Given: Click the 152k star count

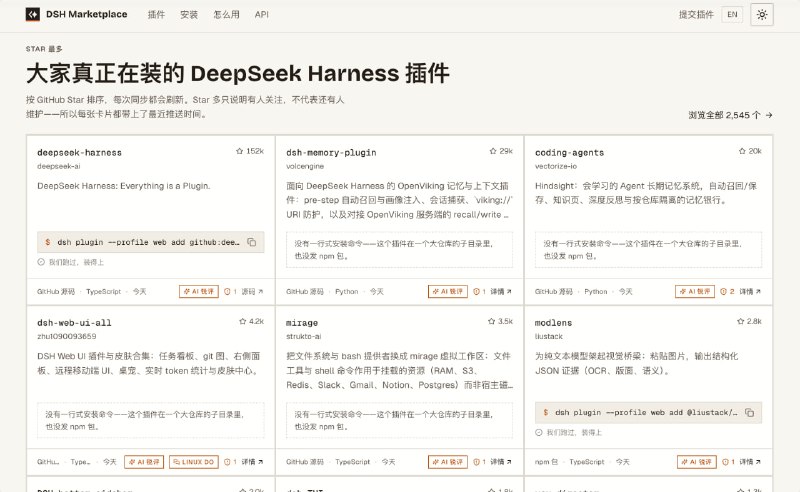Looking at the screenshot, I should (255, 151).
